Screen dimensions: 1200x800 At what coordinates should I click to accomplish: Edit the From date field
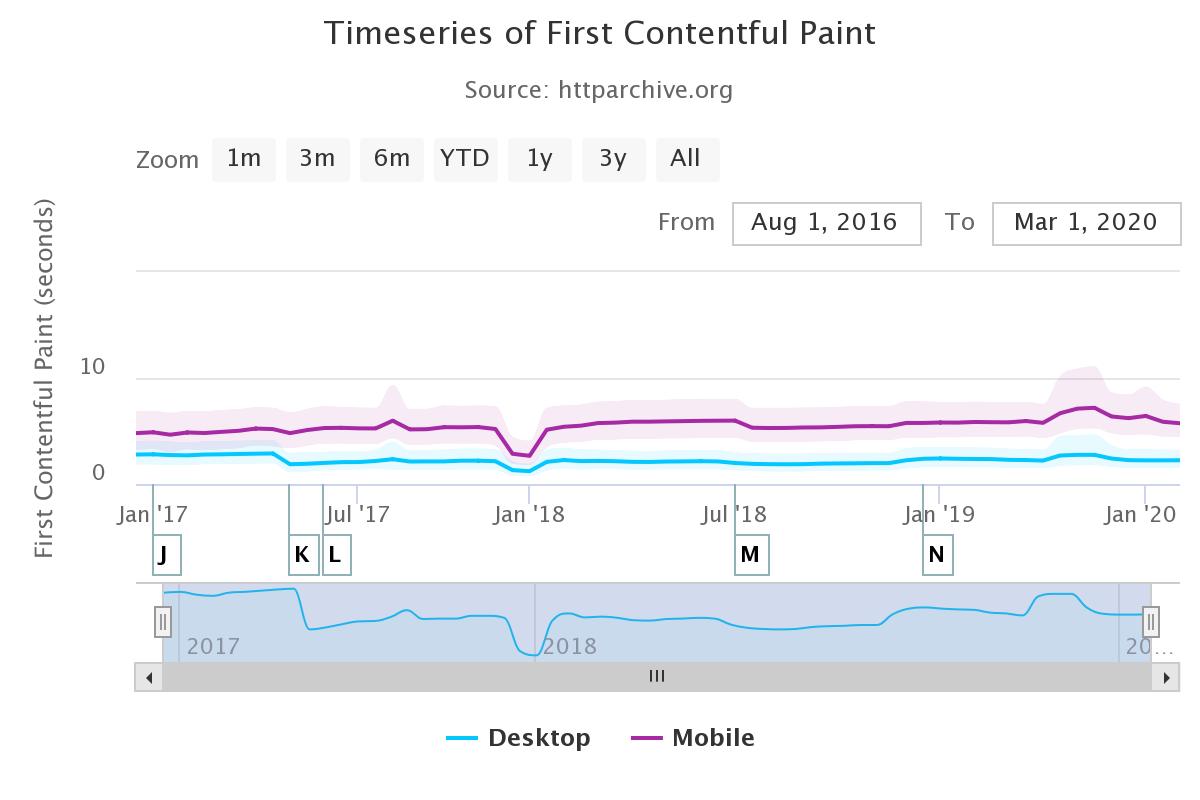click(826, 223)
